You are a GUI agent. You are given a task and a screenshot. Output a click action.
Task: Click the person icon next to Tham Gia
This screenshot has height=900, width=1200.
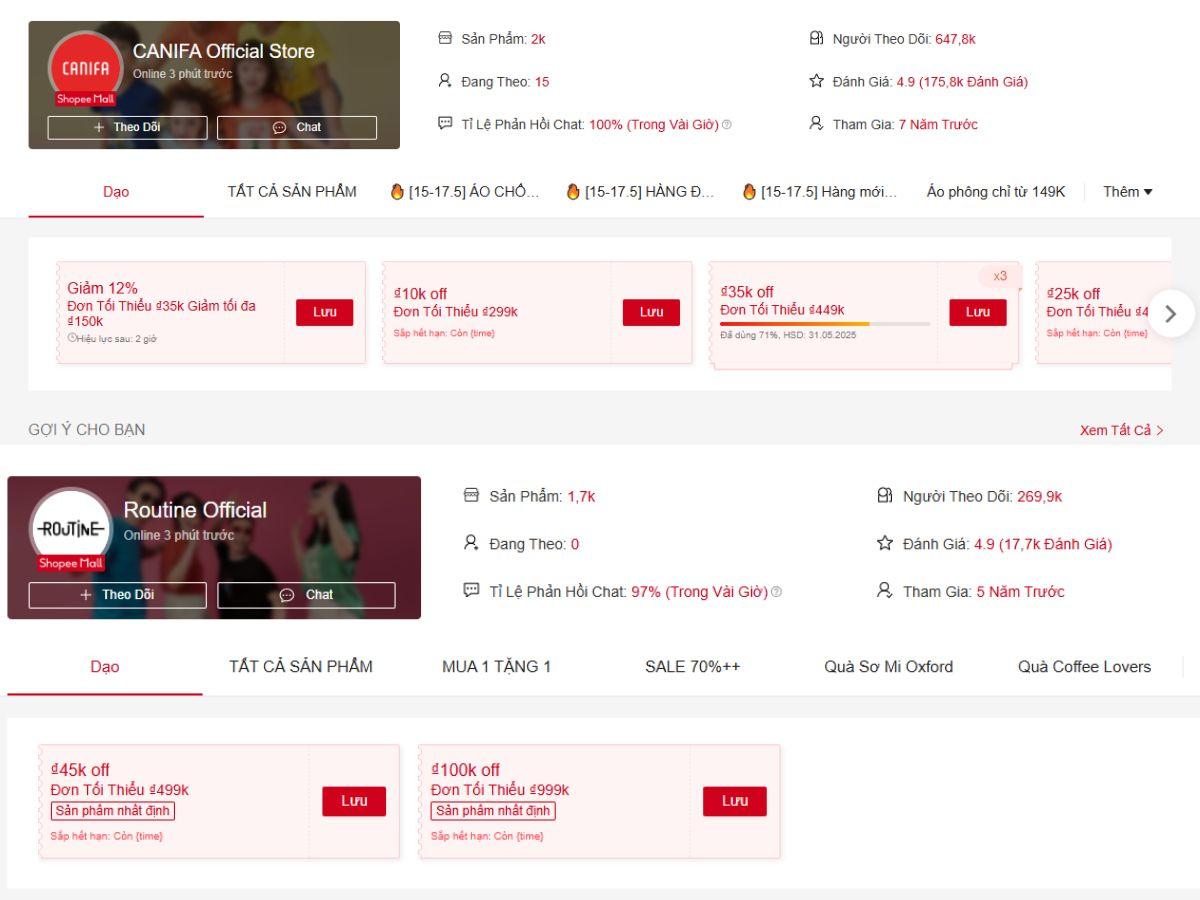[816, 124]
